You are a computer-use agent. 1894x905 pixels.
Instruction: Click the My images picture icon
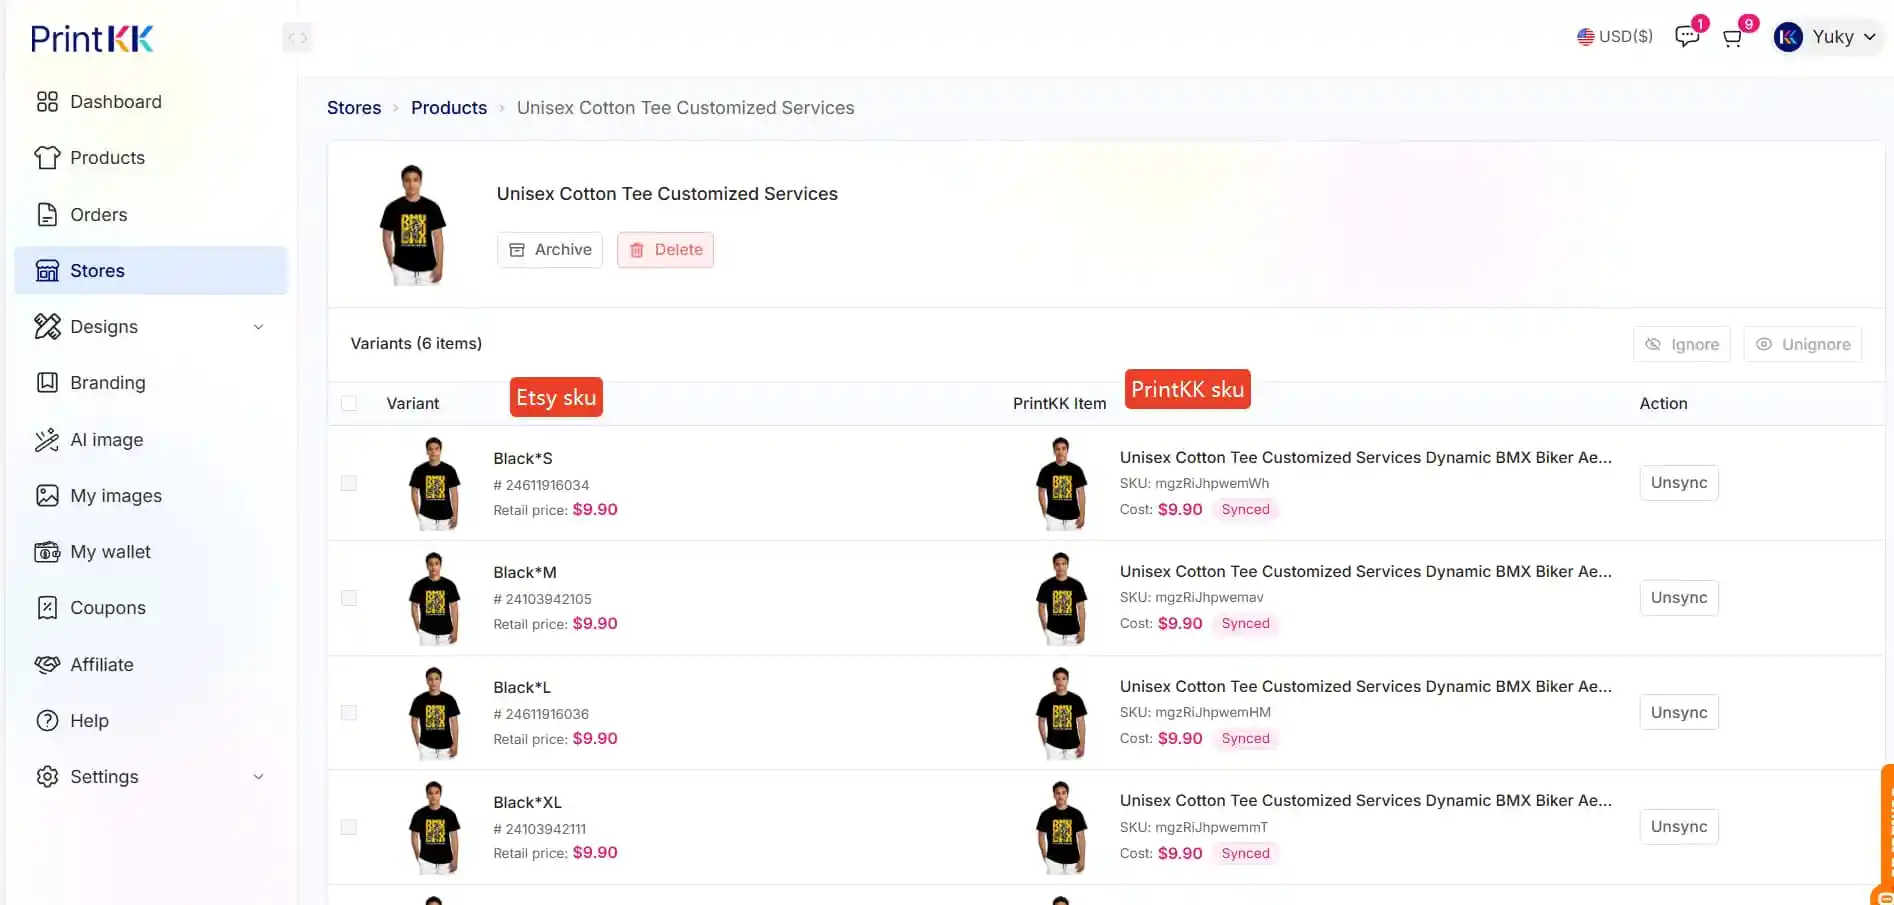point(47,496)
